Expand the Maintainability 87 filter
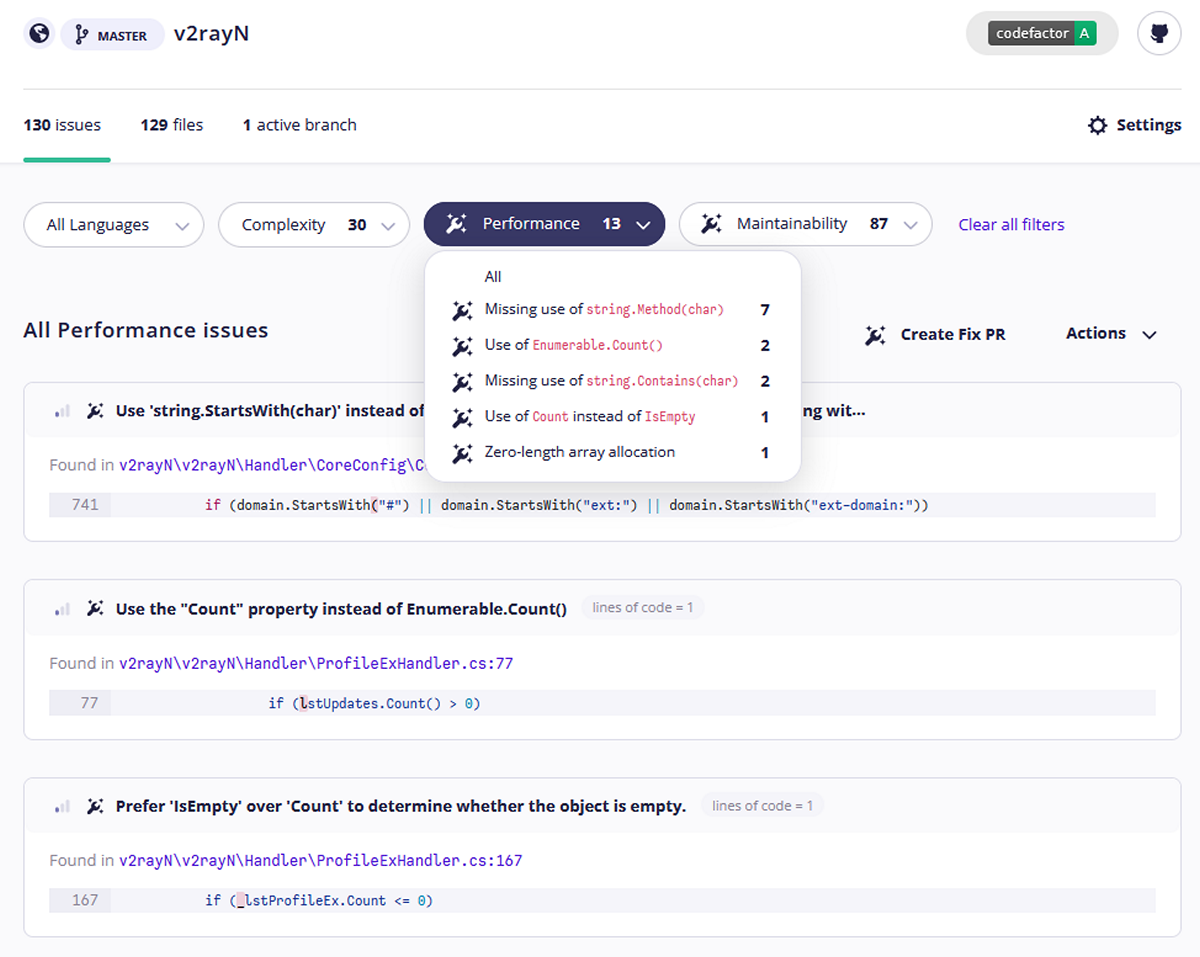Screen dimensions: 1200x957 point(805,224)
